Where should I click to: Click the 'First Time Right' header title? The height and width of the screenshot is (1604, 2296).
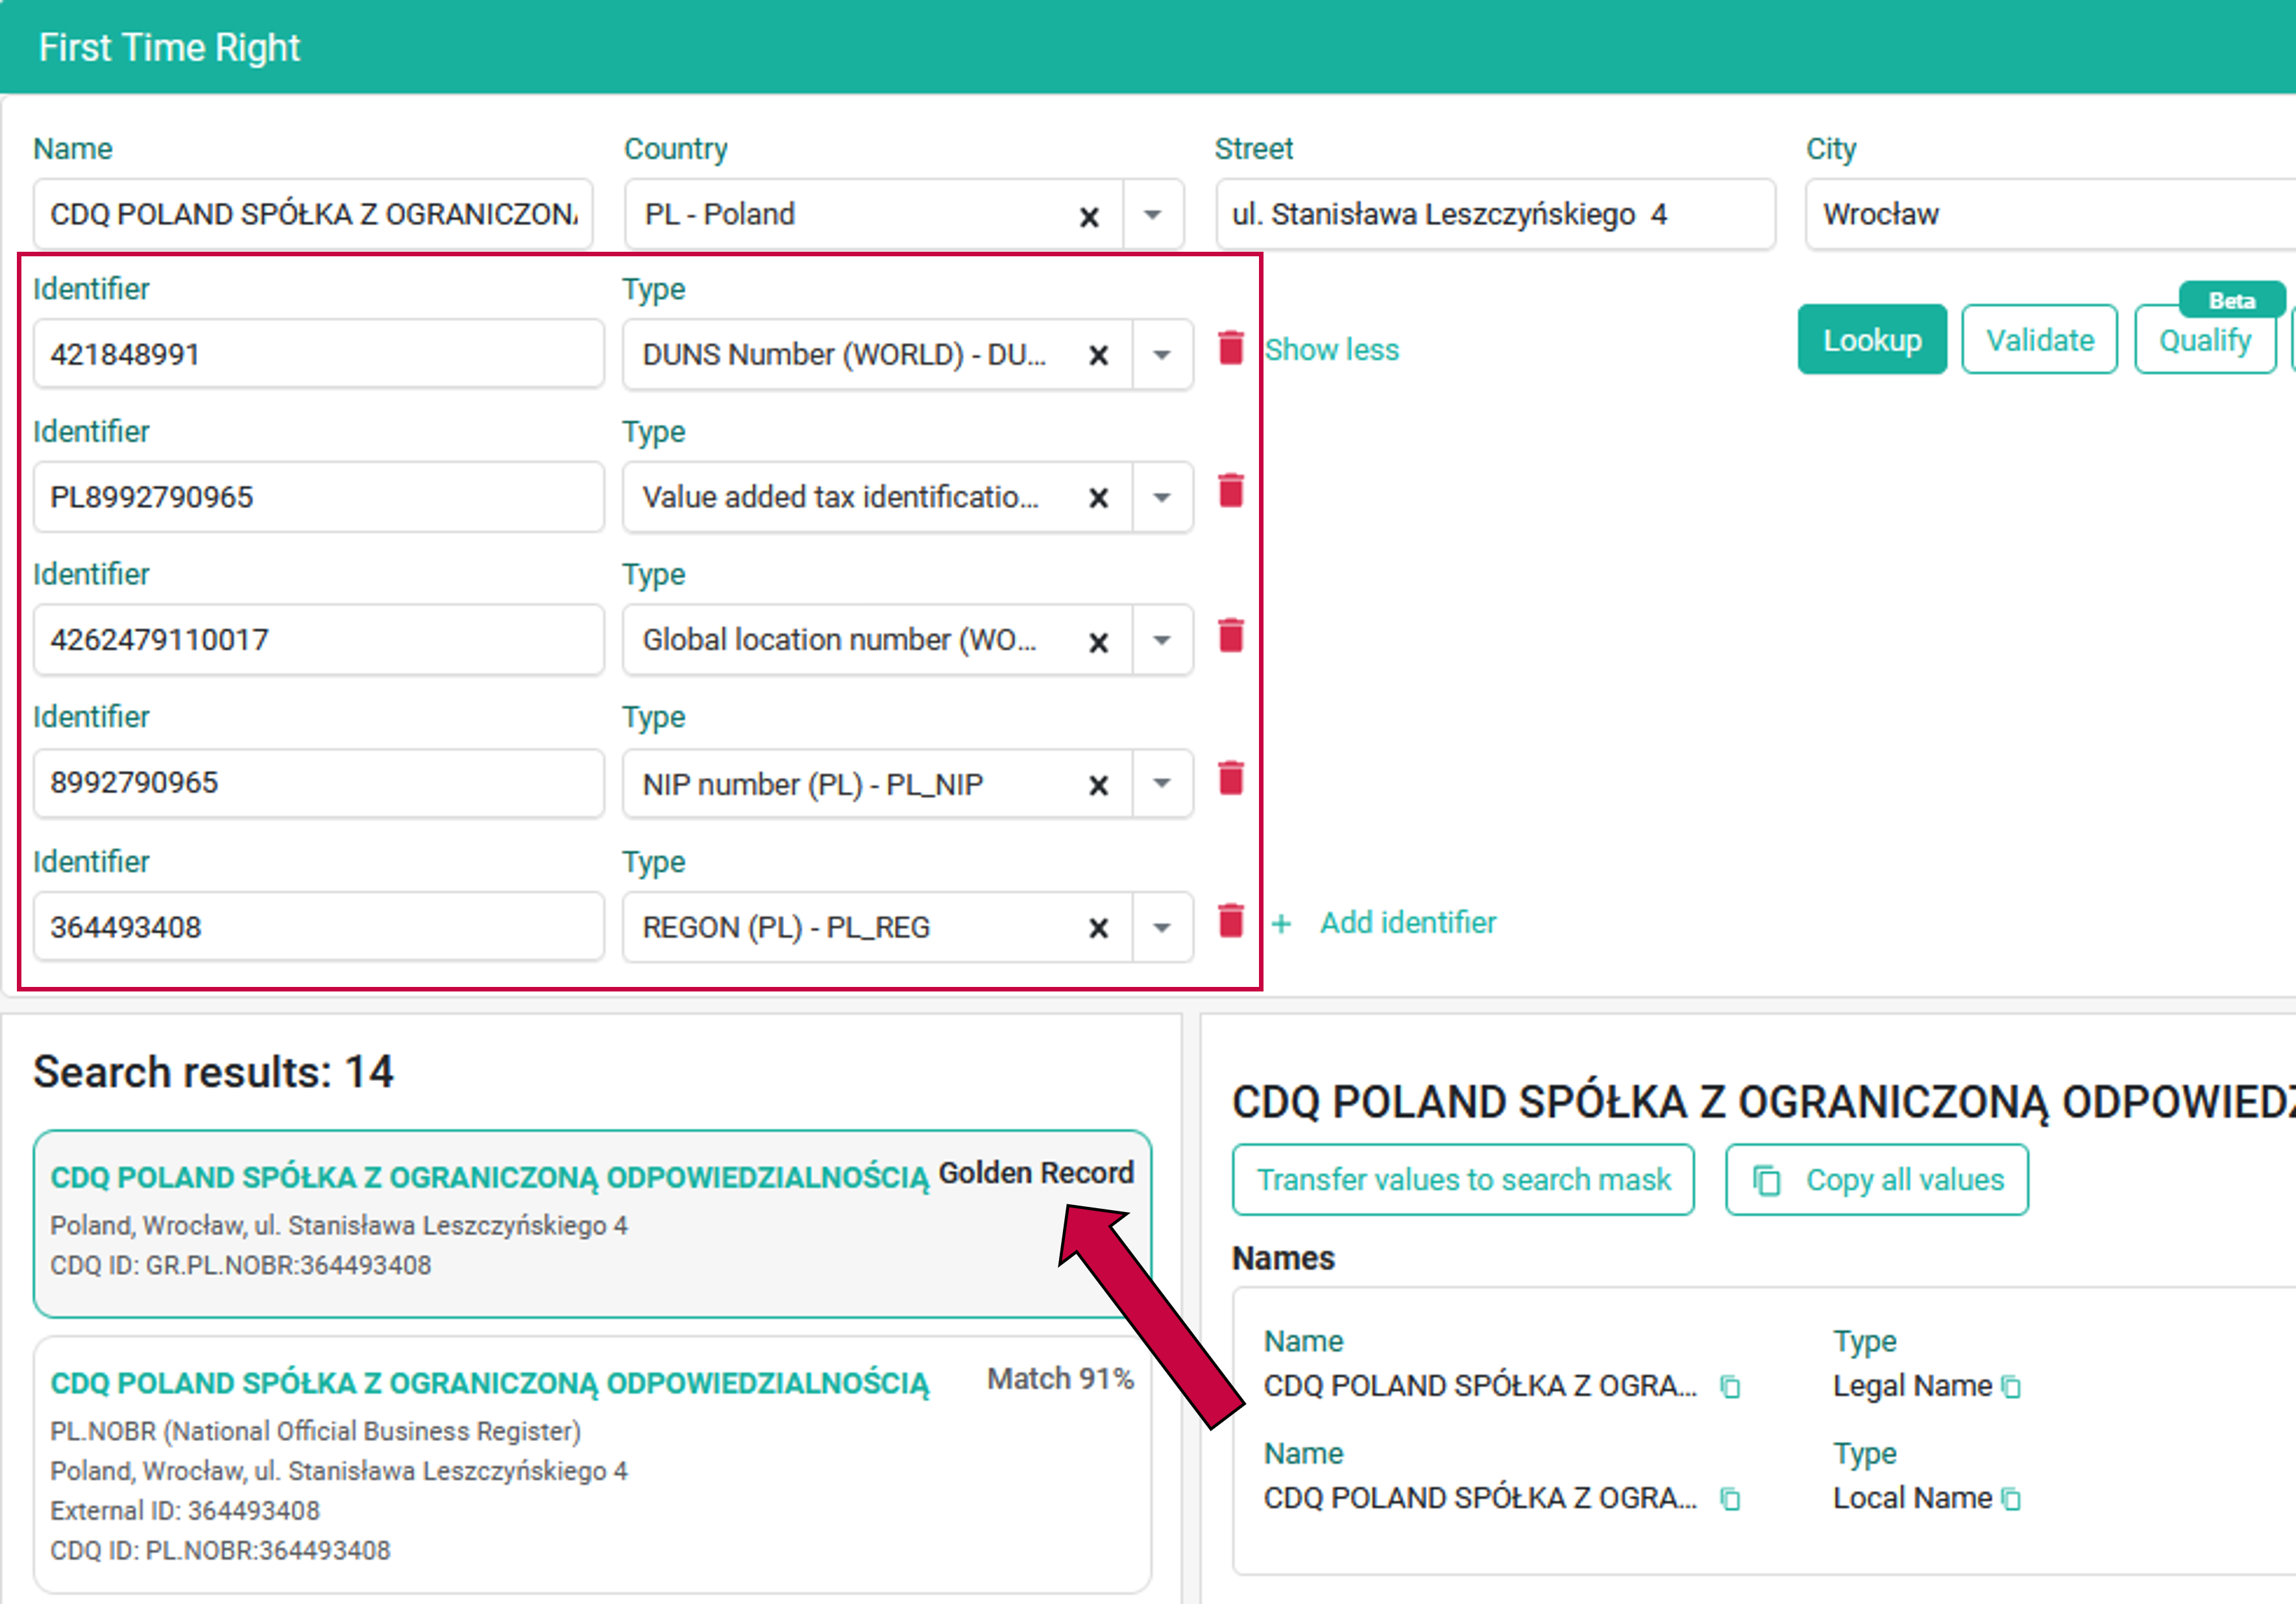pyautogui.click(x=169, y=48)
